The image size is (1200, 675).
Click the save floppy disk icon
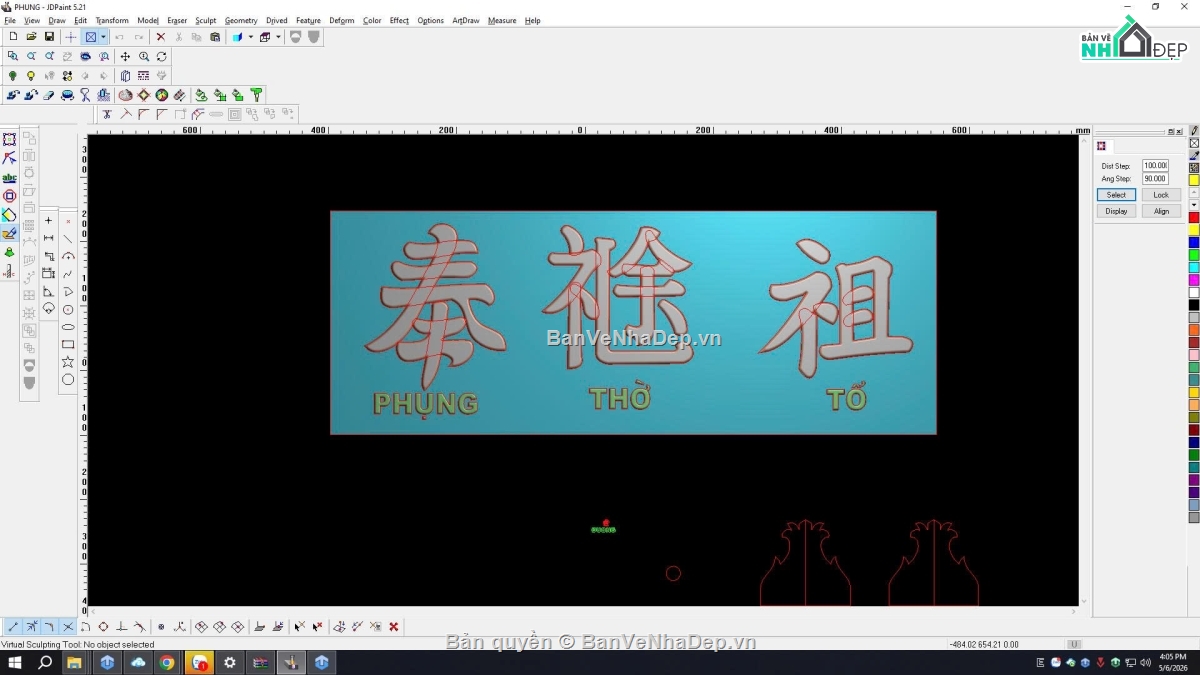(x=49, y=37)
